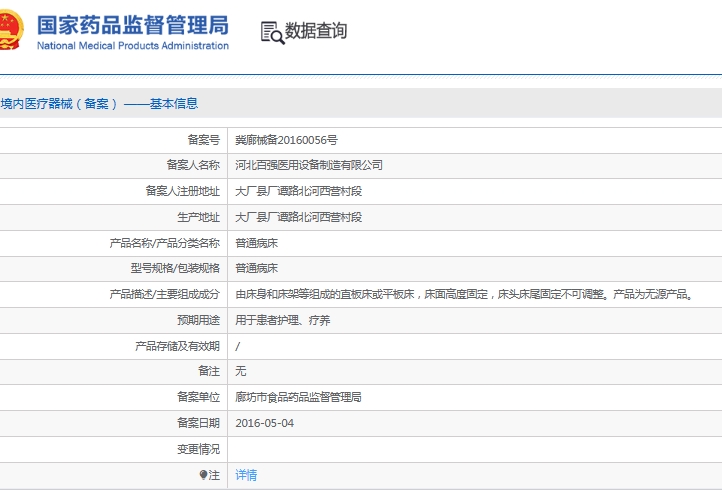Open the 详情 details link

[x=246, y=475]
